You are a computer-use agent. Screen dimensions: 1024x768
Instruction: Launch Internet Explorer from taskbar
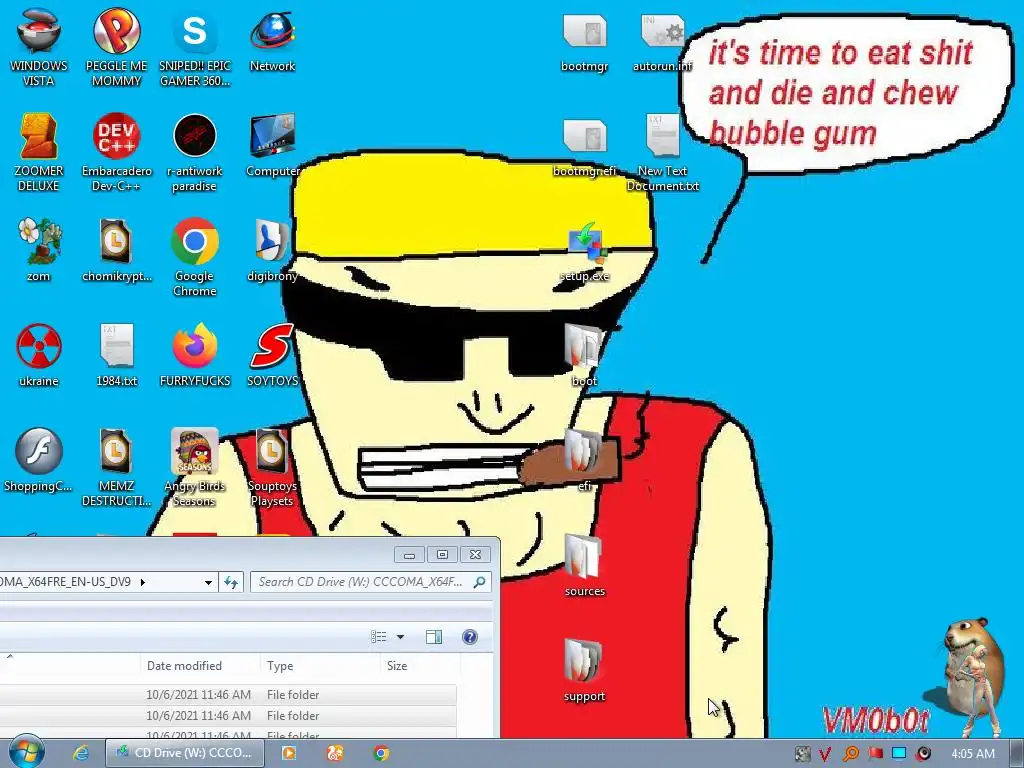coord(80,753)
